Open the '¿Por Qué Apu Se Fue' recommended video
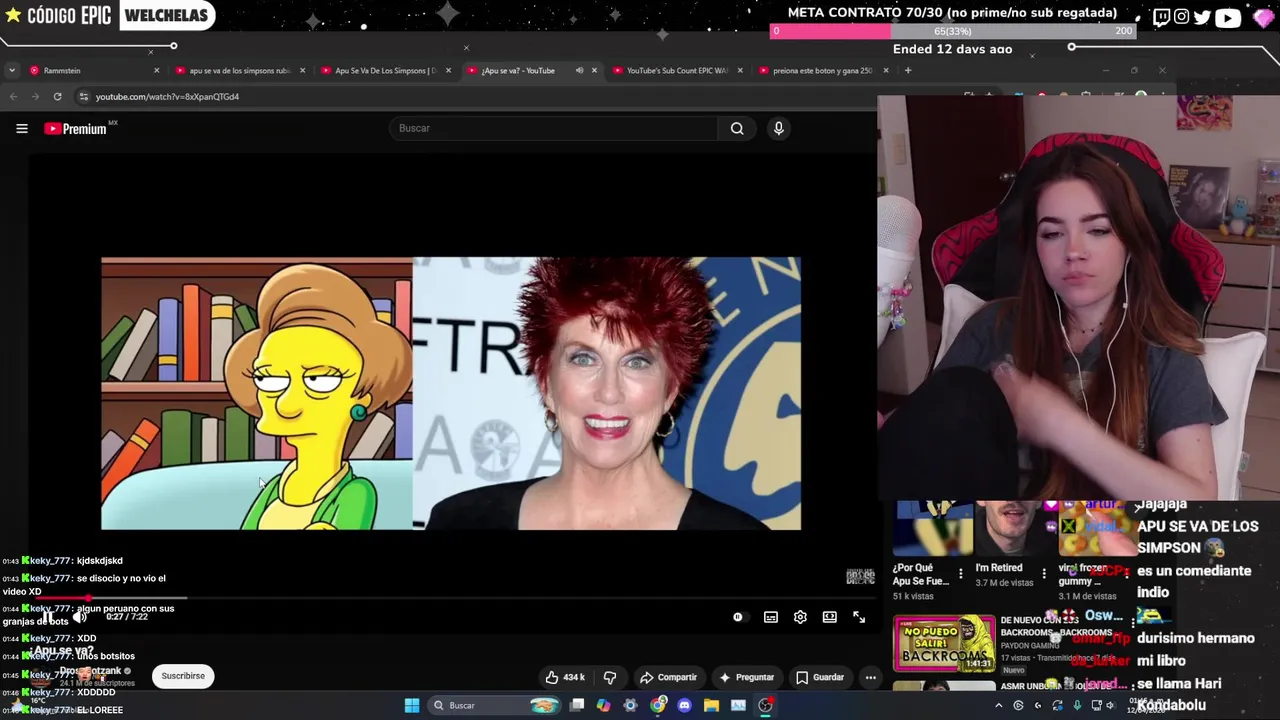This screenshot has width=1280, height=720. tap(931, 528)
